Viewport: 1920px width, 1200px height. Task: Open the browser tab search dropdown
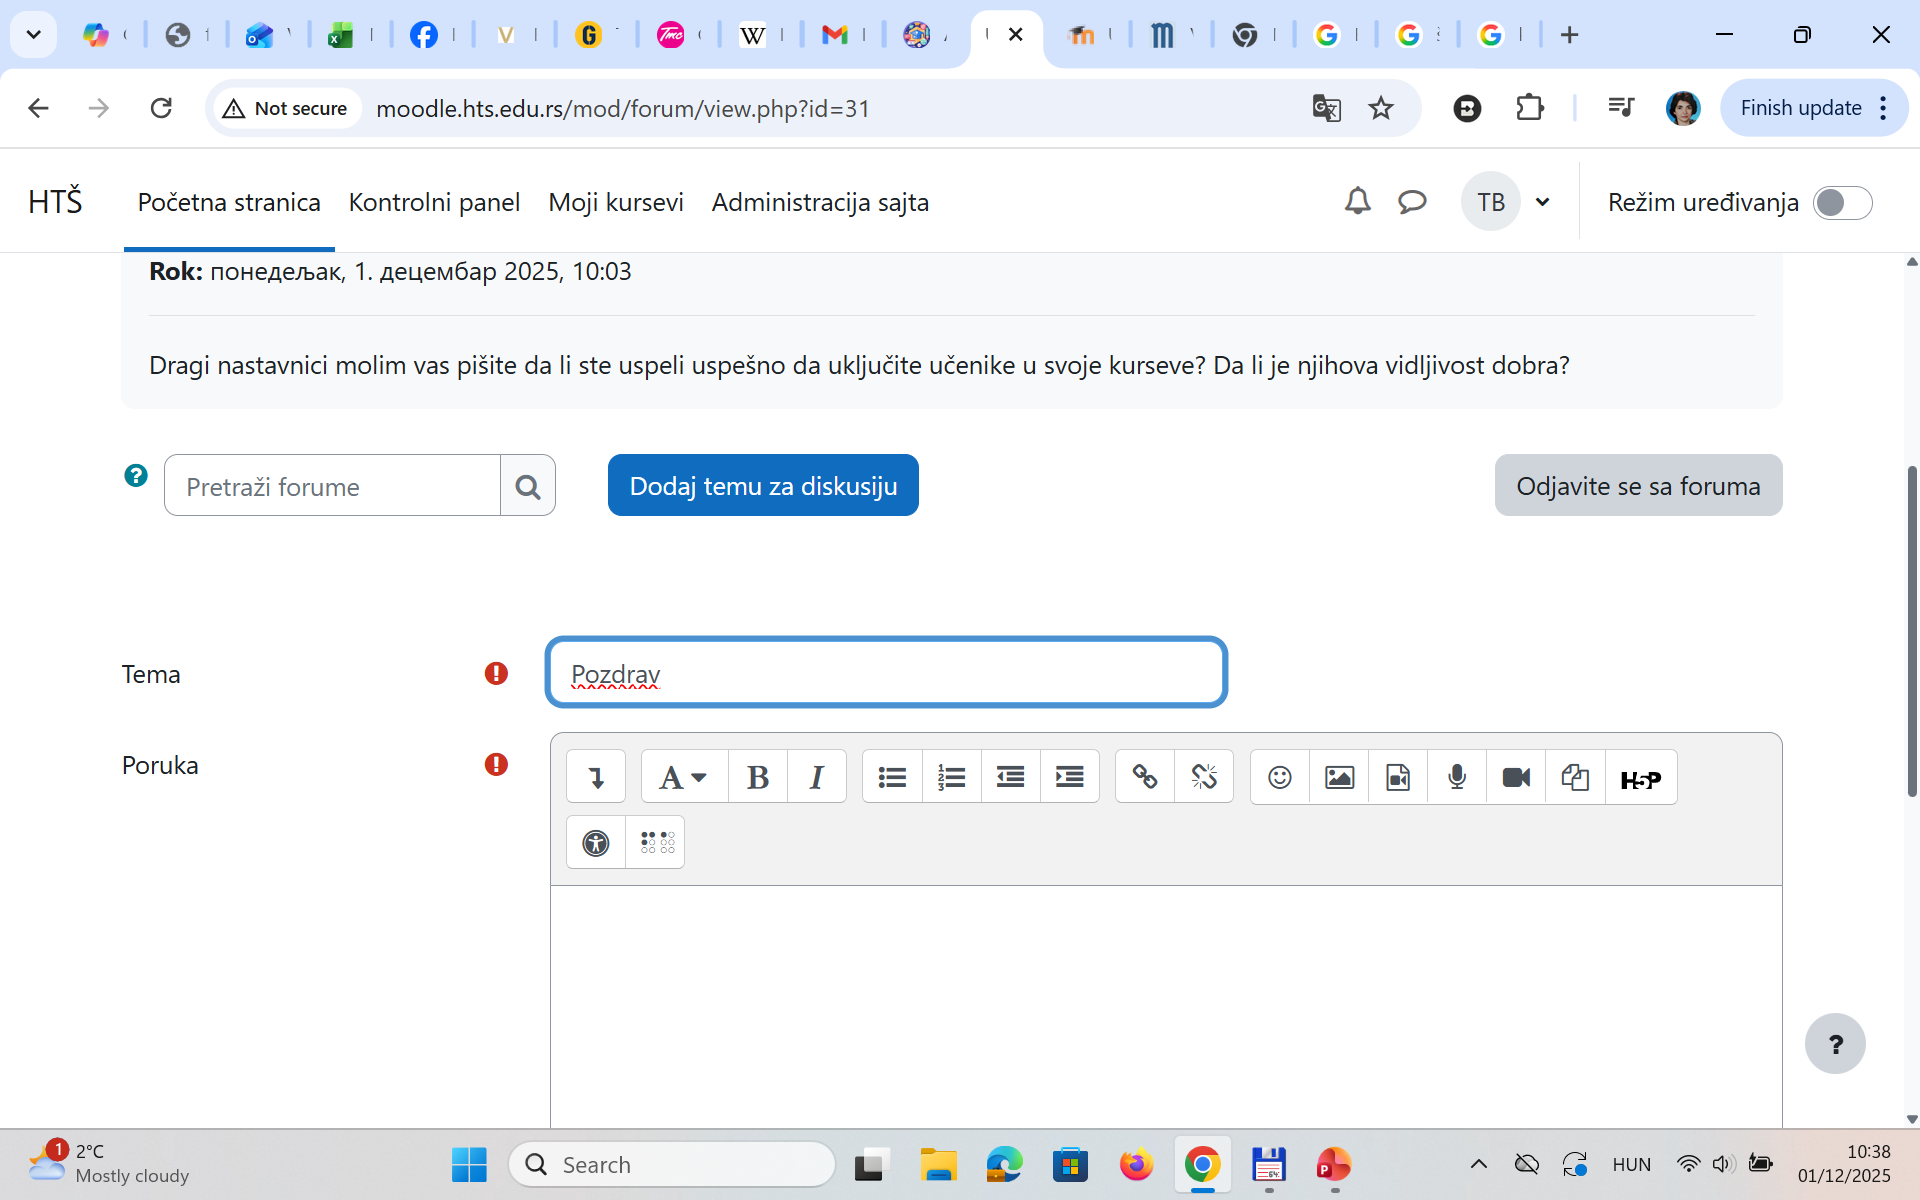pyautogui.click(x=33, y=35)
